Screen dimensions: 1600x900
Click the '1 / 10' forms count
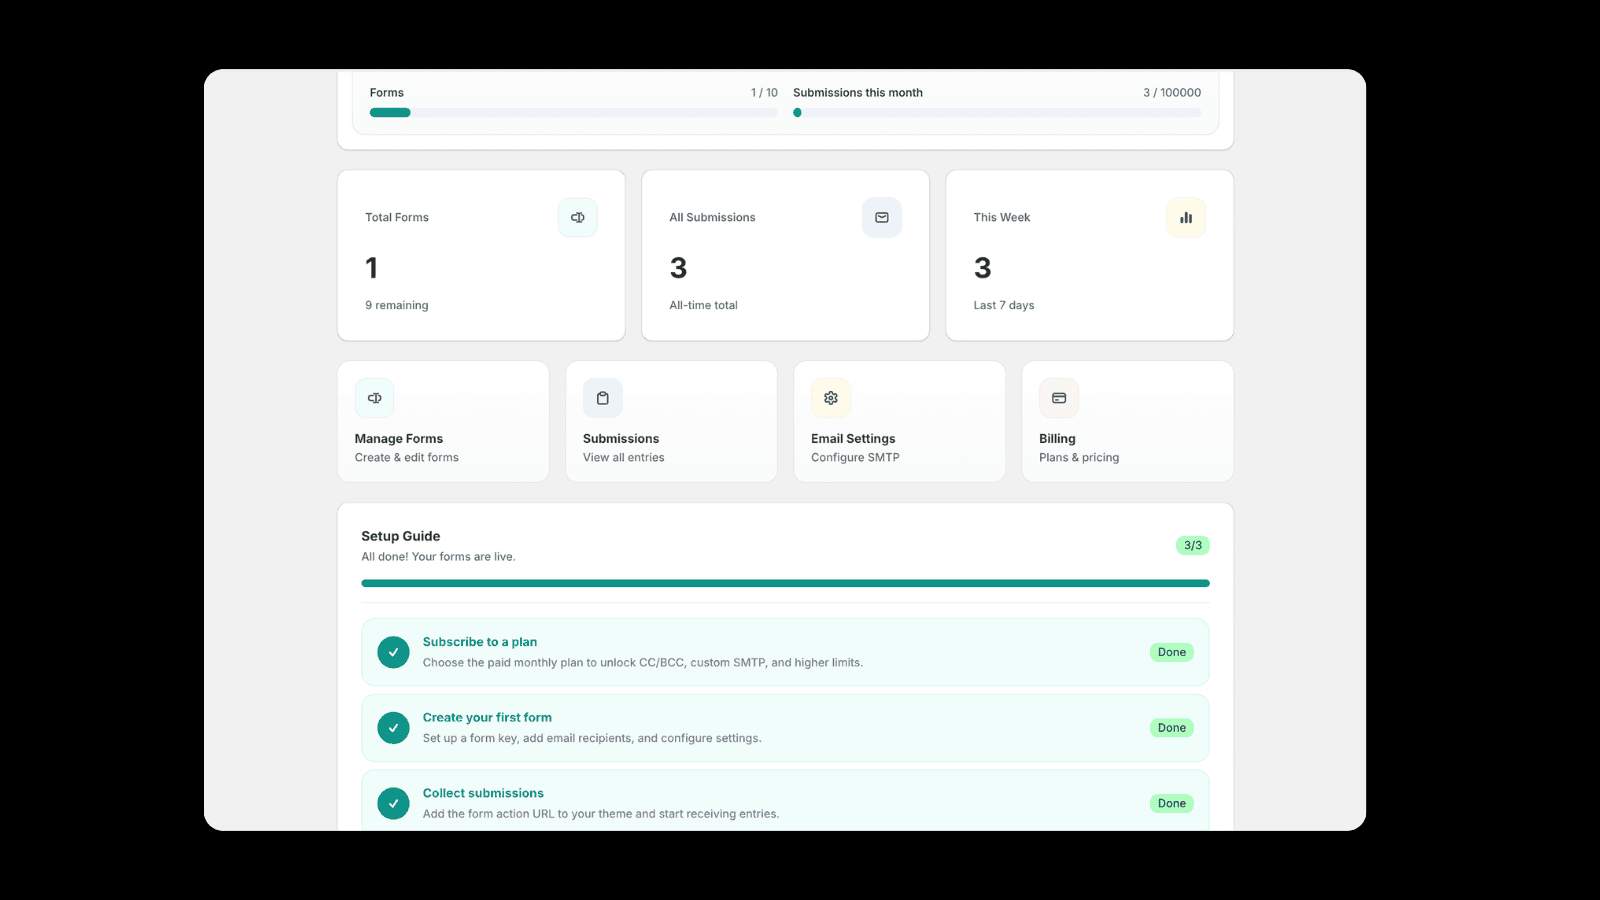pyautogui.click(x=764, y=93)
